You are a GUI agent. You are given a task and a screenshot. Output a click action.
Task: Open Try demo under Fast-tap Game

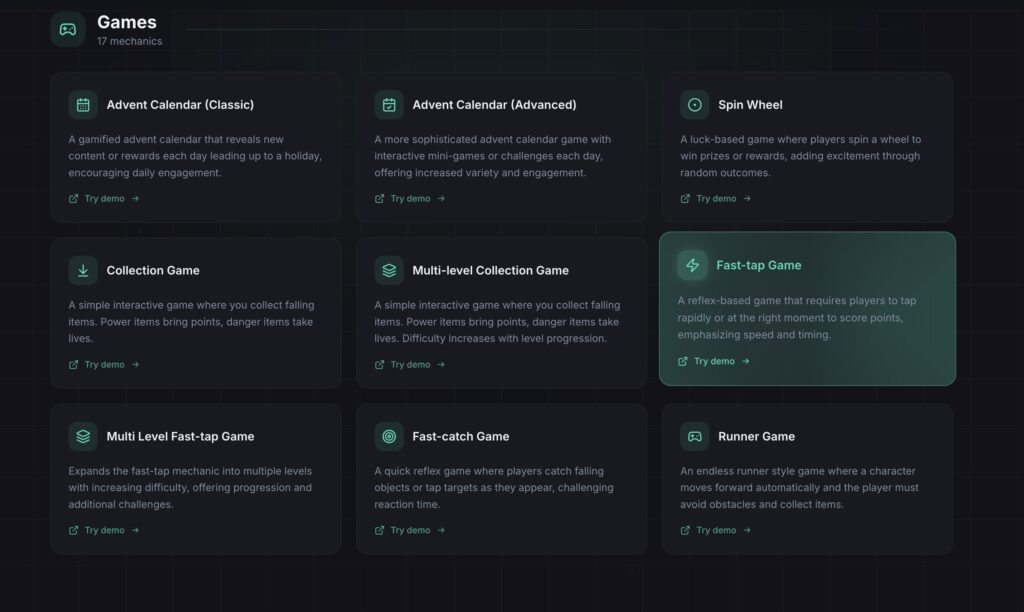tap(714, 361)
